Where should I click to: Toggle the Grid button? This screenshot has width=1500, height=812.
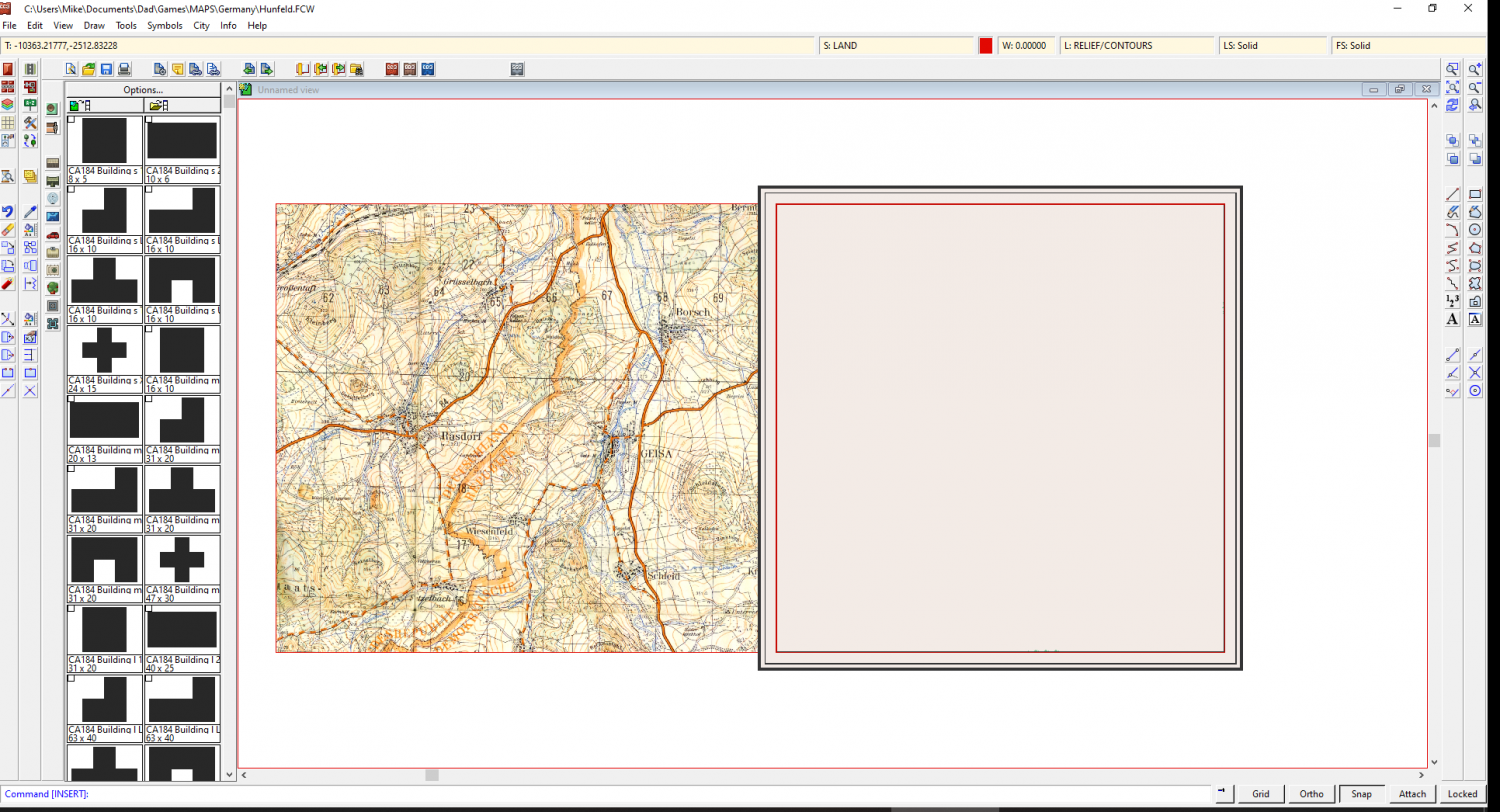pos(1260,794)
